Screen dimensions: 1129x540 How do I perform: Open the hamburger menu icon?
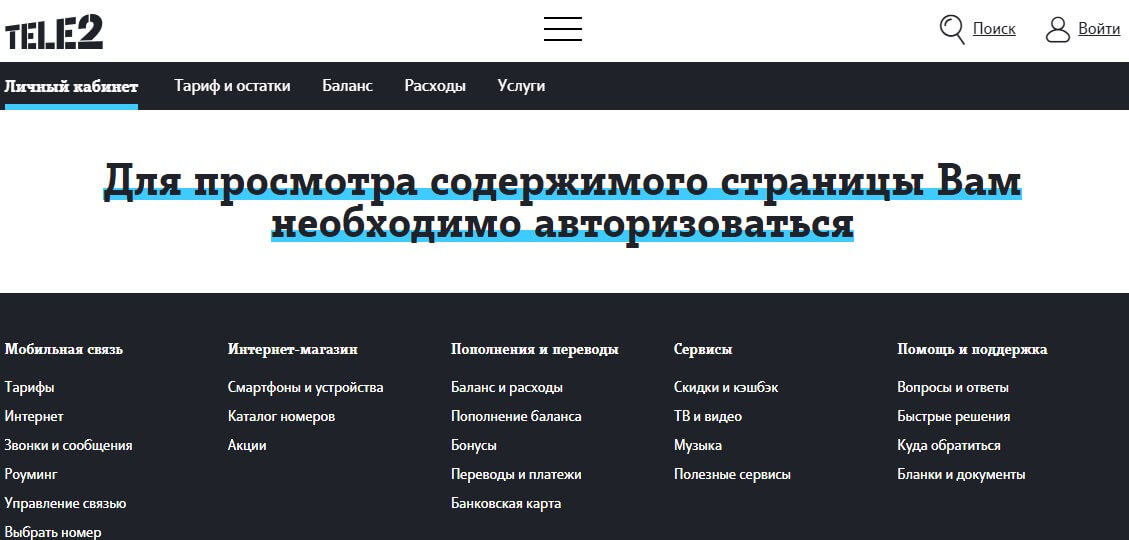tap(562, 29)
